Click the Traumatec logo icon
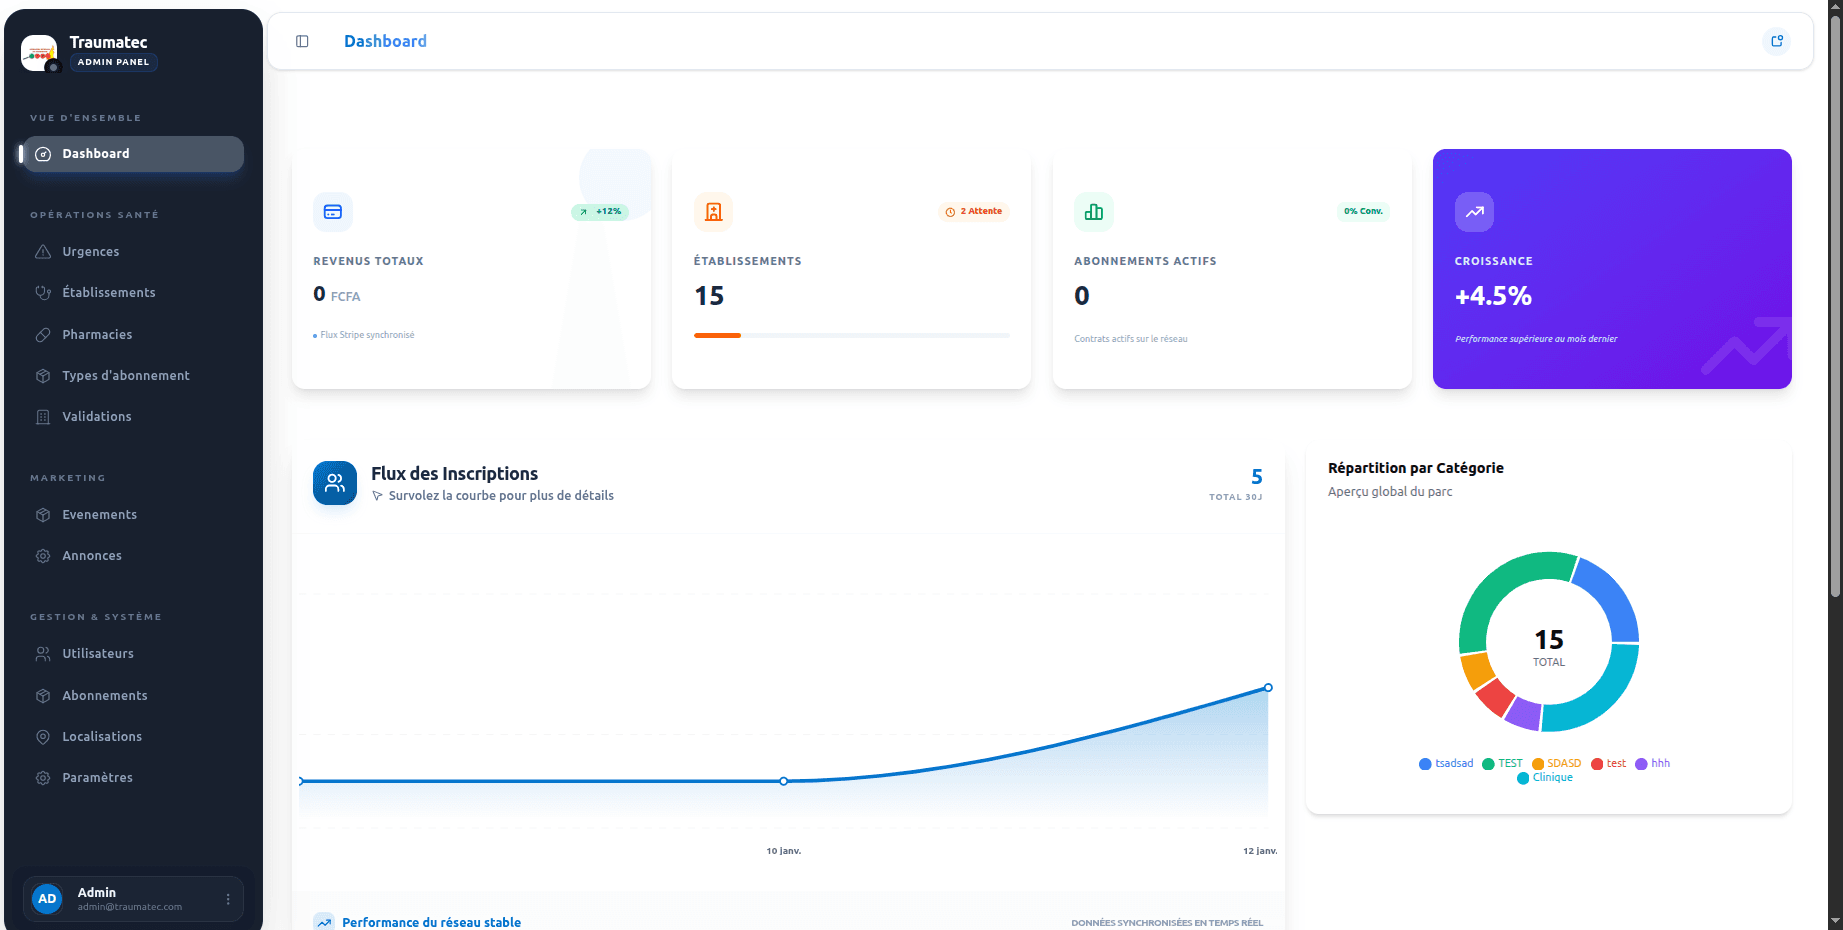The width and height of the screenshot is (1843, 930). (x=39, y=52)
